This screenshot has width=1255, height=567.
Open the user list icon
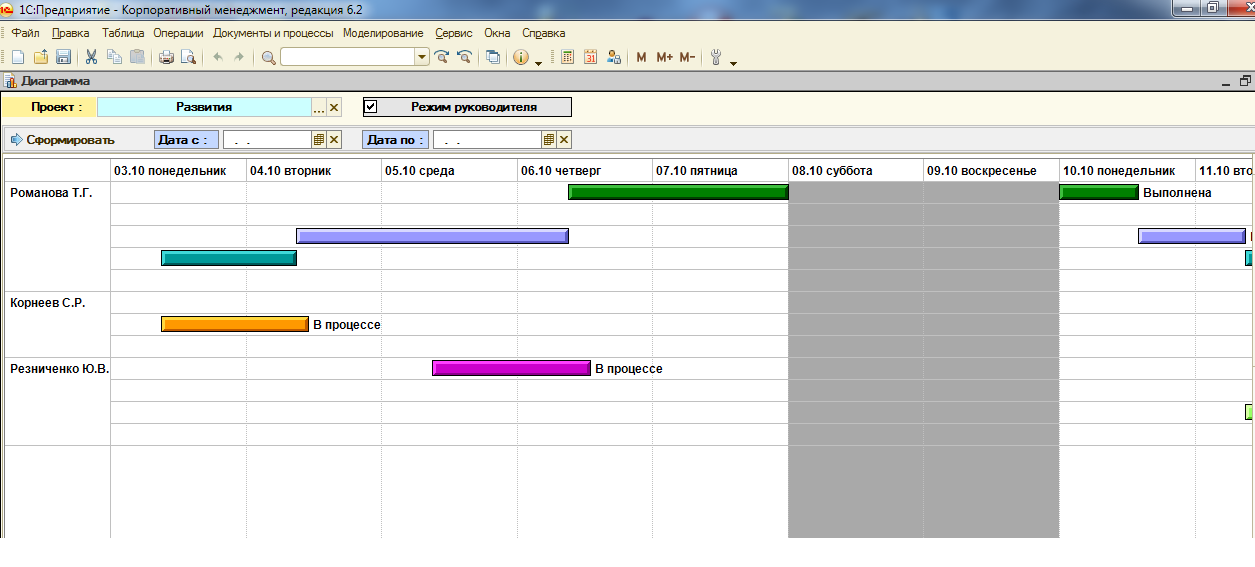tap(614, 57)
